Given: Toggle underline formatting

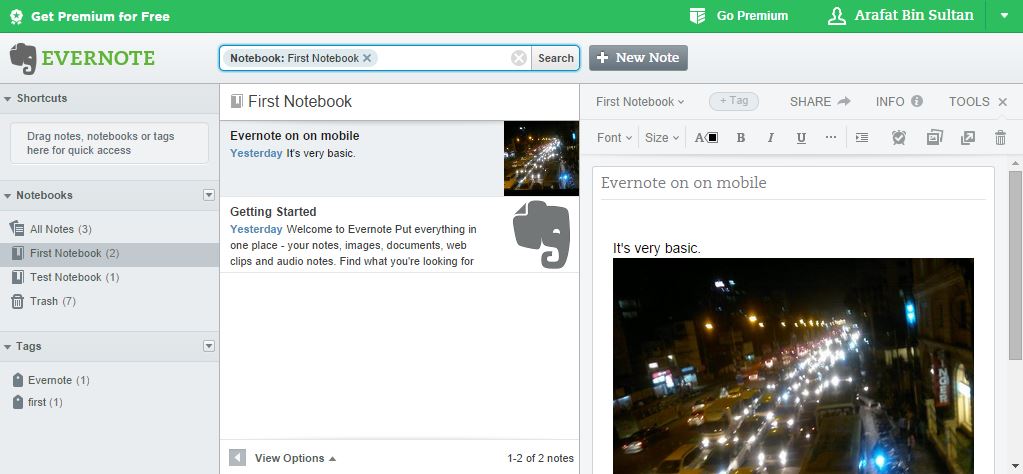Looking at the screenshot, I should pyautogui.click(x=801, y=138).
